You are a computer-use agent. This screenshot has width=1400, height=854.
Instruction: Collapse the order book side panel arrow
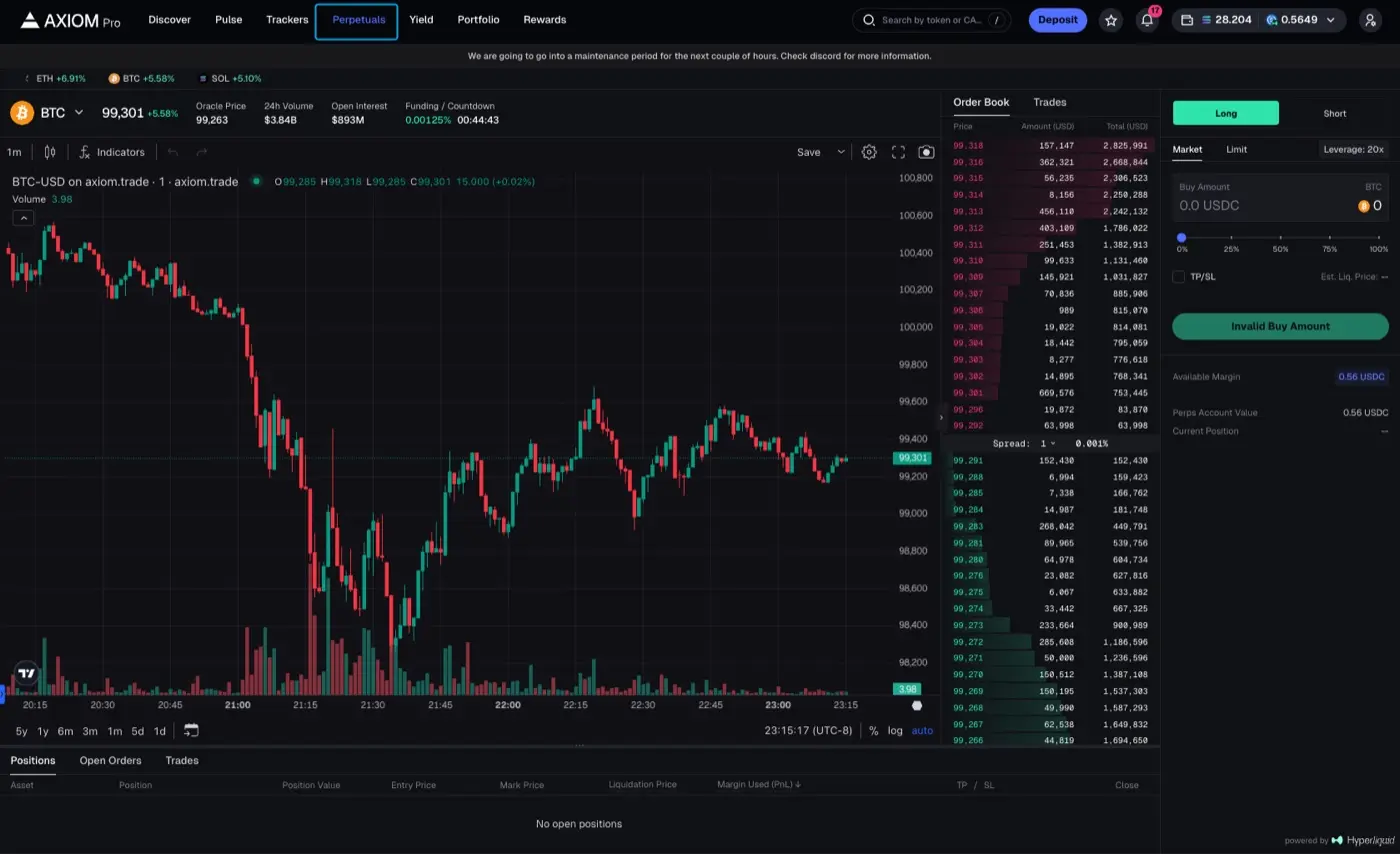click(x=940, y=417)
